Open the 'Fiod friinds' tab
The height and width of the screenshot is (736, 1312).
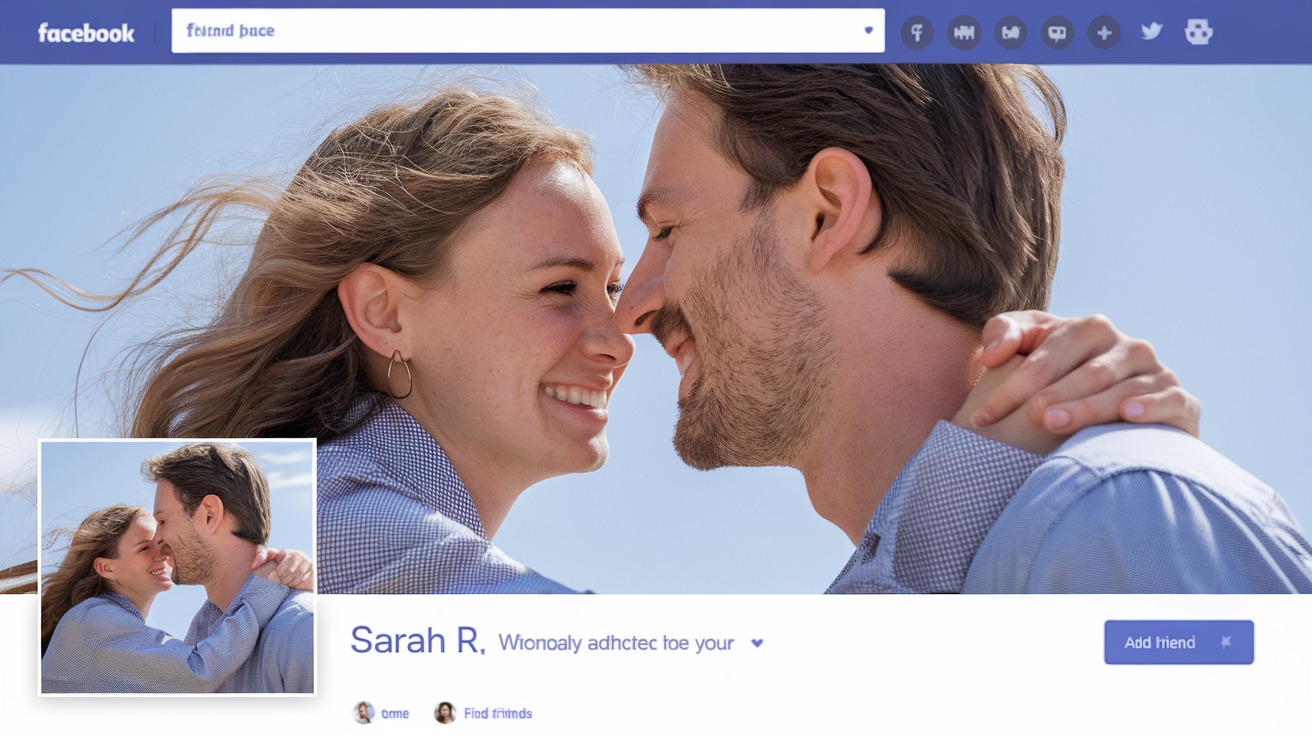click(x=498, y=714)
